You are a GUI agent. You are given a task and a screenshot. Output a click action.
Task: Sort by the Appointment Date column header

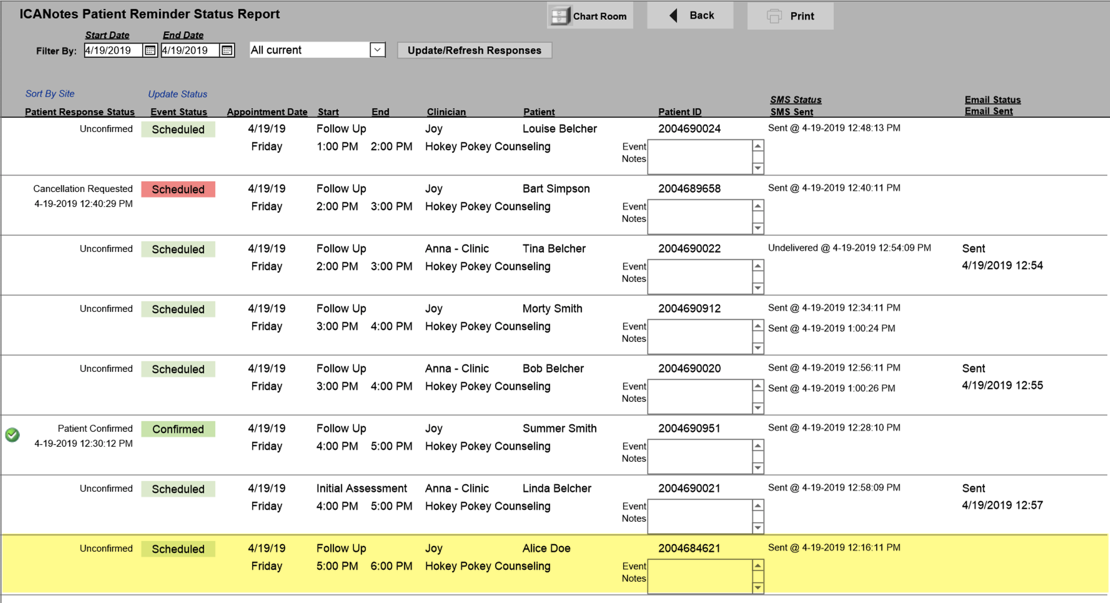pyautogui.click(x=267, y=112)
